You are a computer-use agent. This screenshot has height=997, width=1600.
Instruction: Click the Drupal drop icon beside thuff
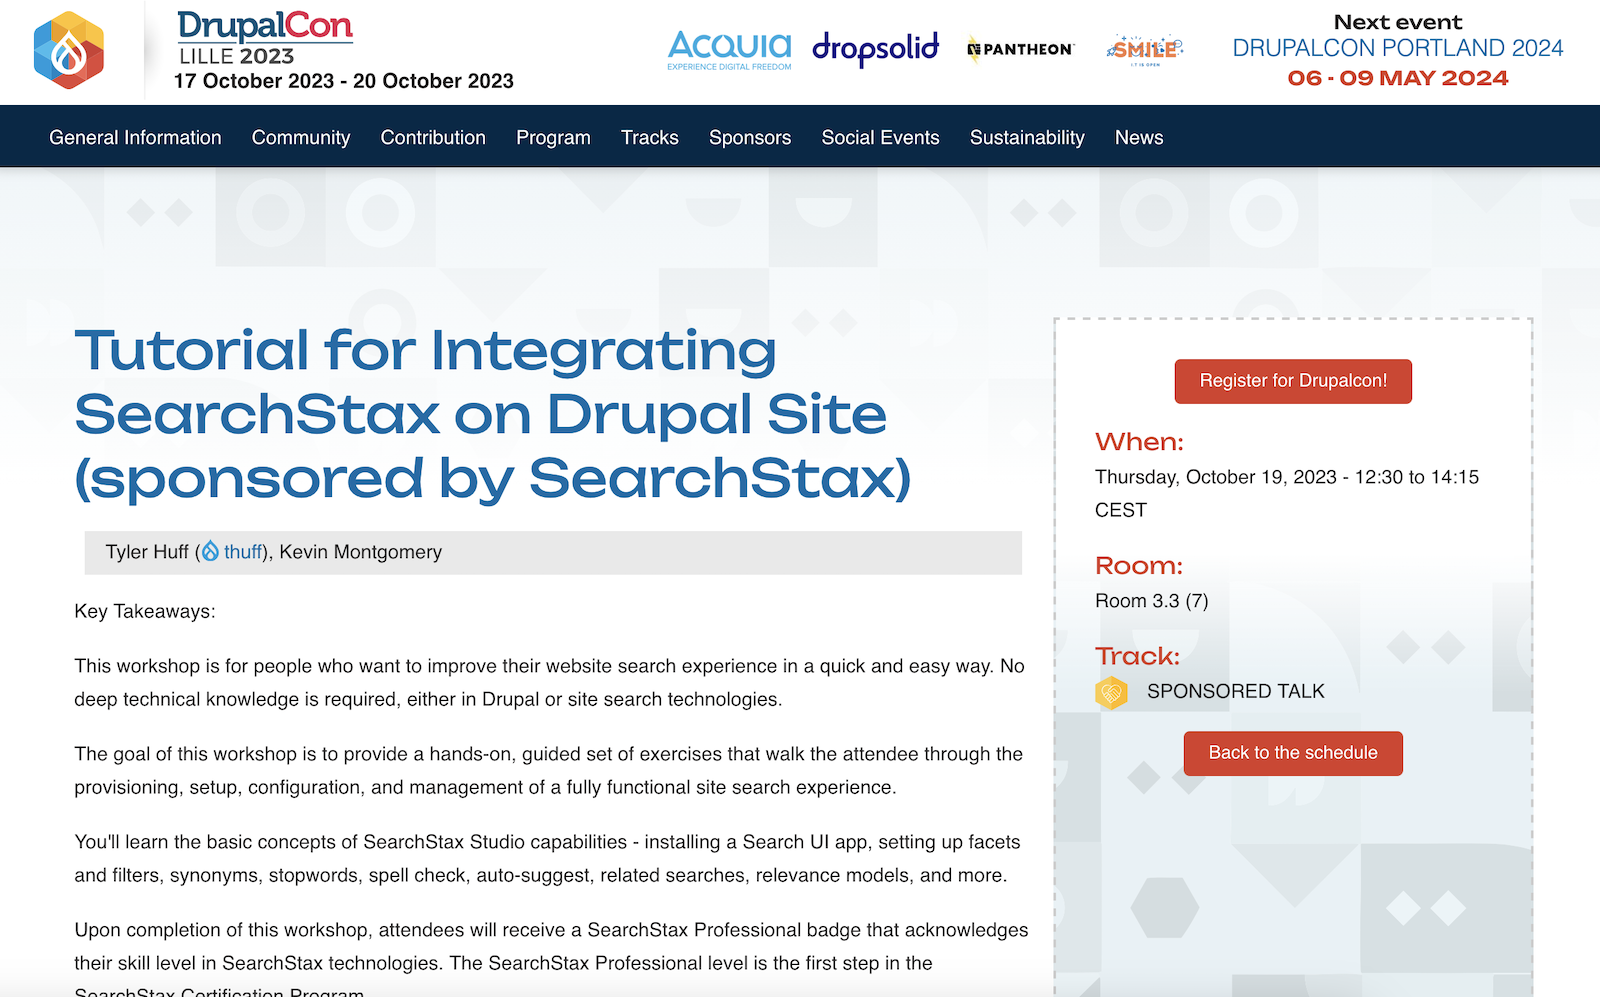[211, 552]
